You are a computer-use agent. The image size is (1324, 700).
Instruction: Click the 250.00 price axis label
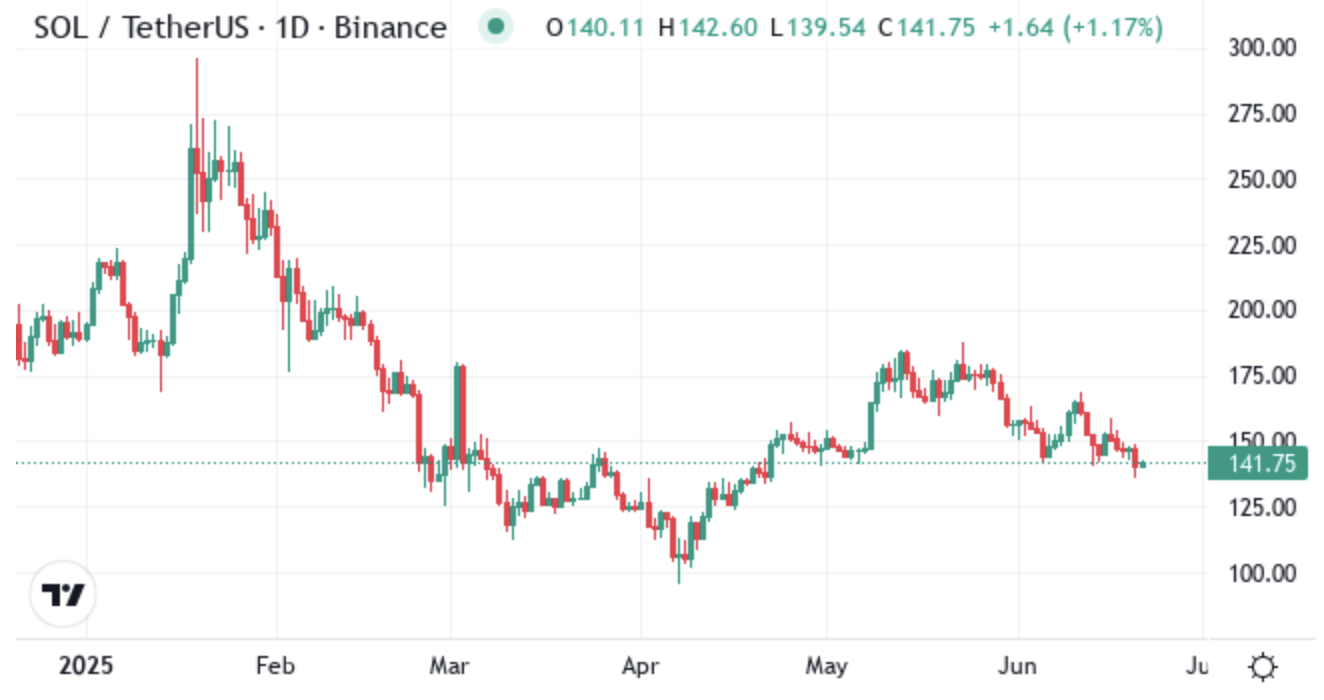pos(1261,180)
